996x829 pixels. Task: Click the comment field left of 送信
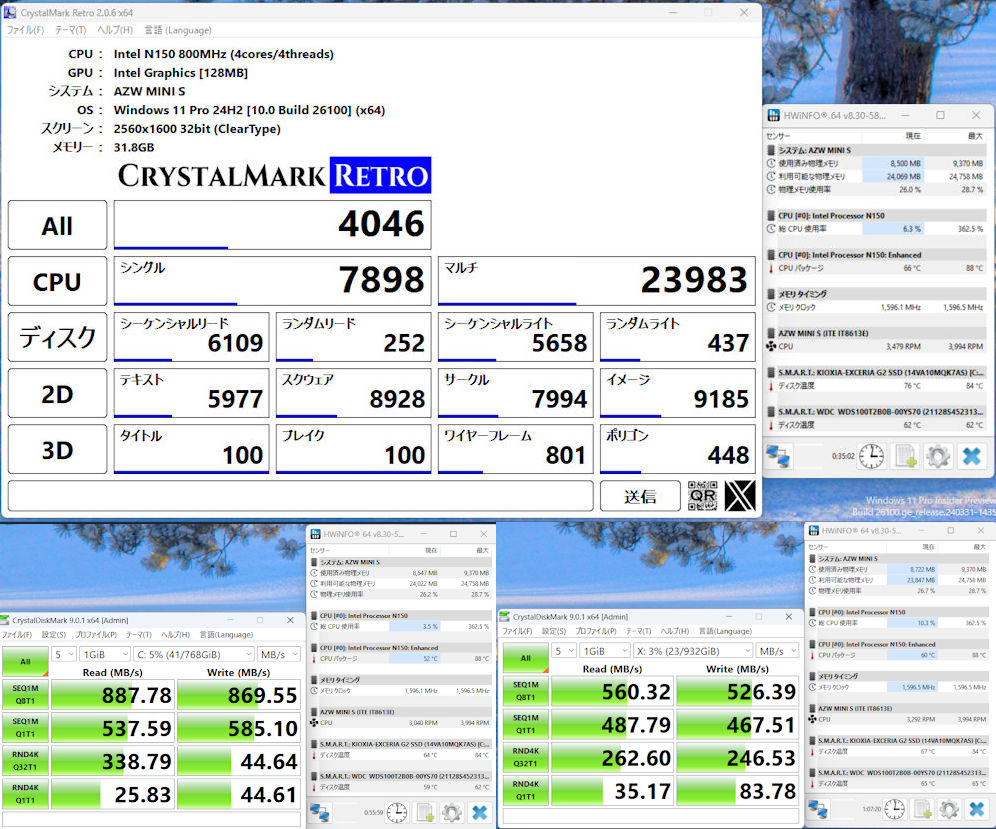(300, 496)
